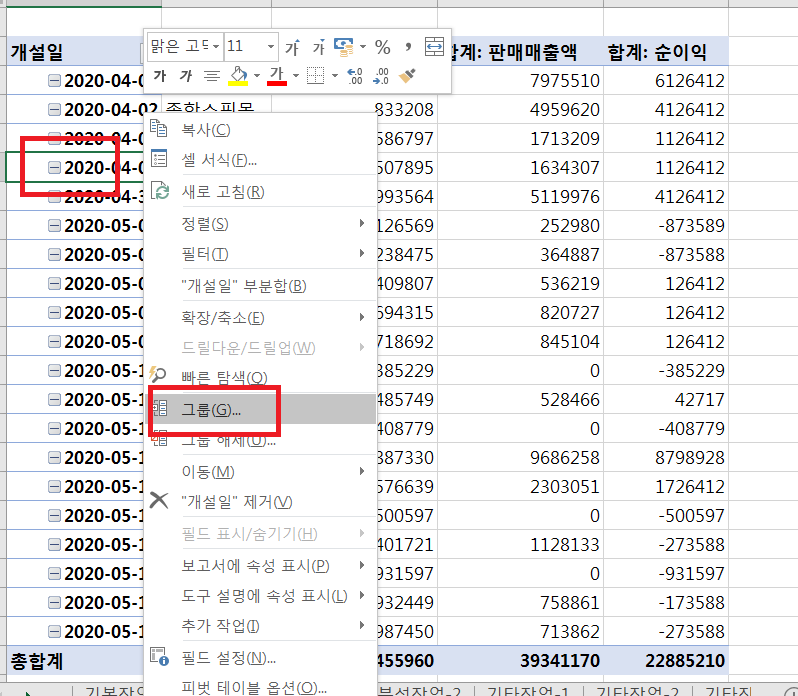
Task: Increase decimal places in mini toolbar
Action: pos(354,75)
